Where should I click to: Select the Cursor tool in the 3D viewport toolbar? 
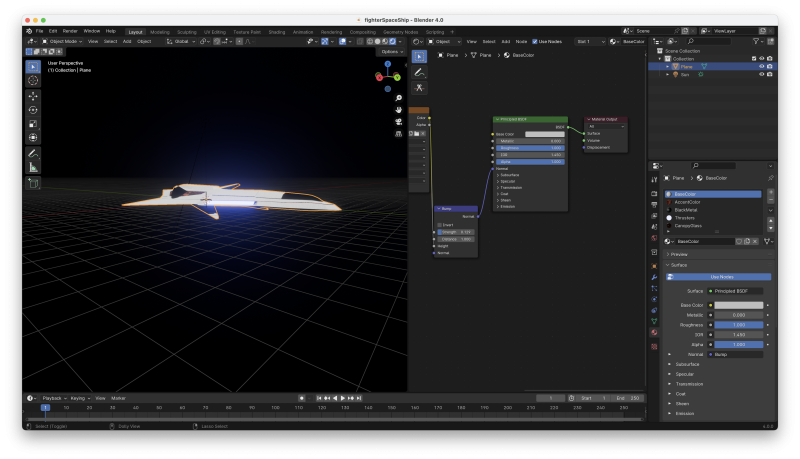pyautogui.click(x=33, y=80)
